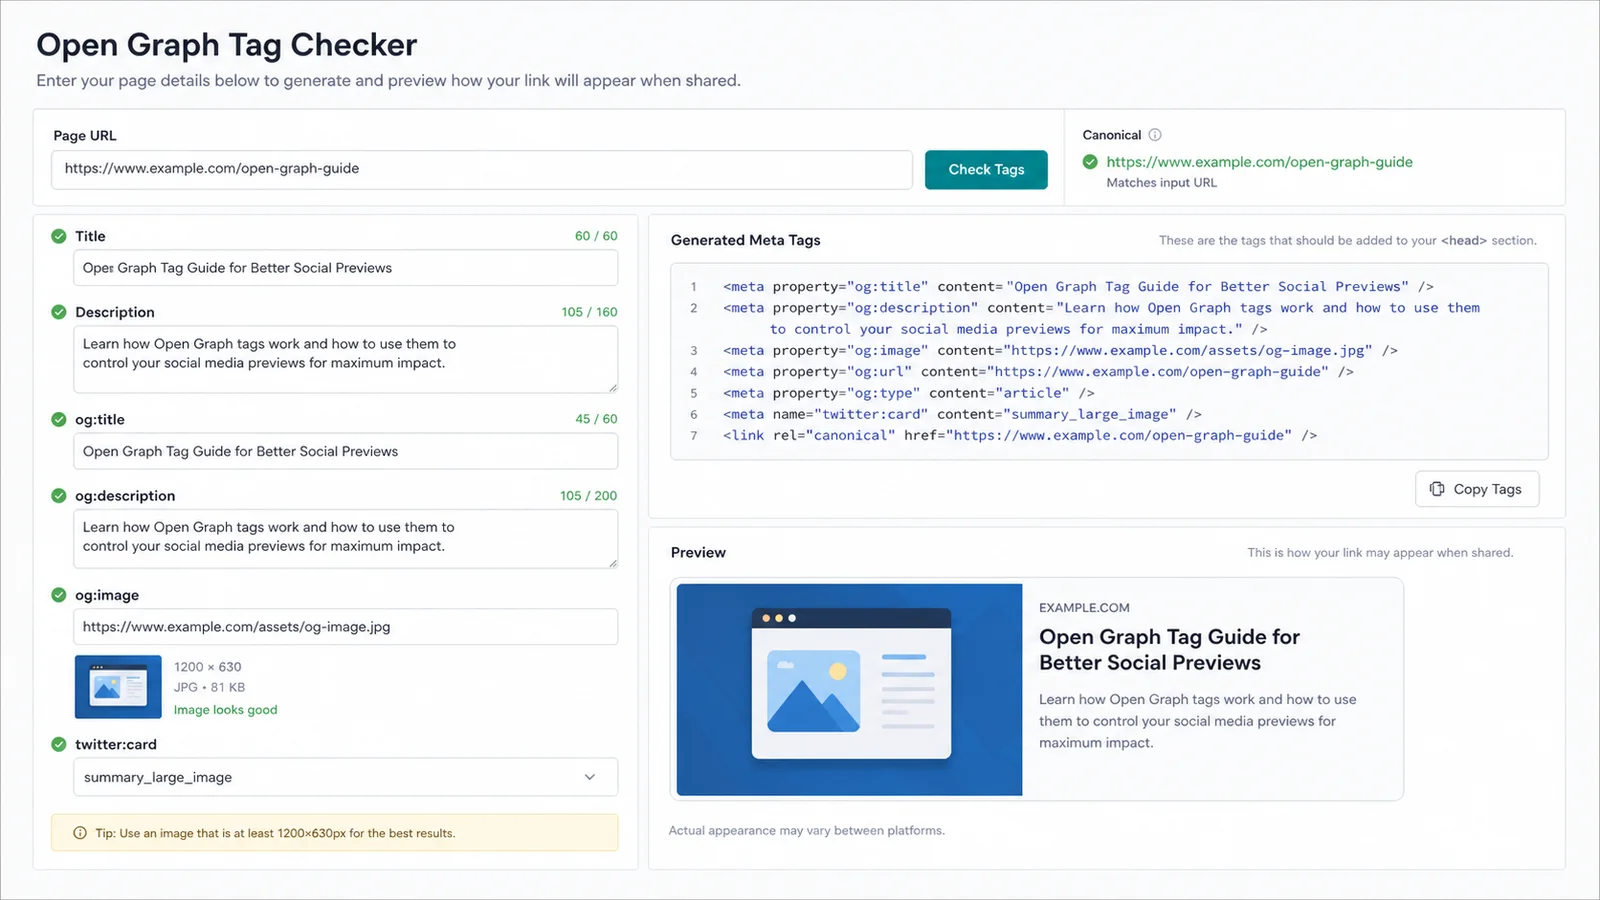Click the og:description meta tag code line
Image resolution: width=1600 pixels, height=900 pixels.
1101,318
